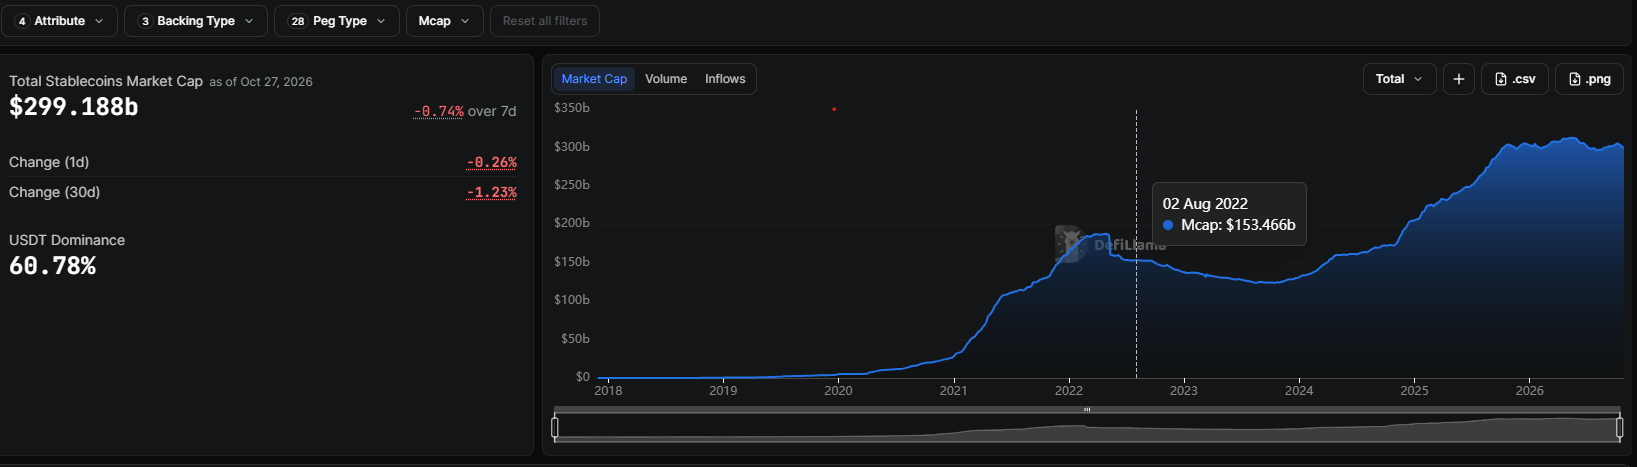This screenshot has width=1637, height=467.
Task: Click the $100b y-axis label
Action: click(572, 300)
